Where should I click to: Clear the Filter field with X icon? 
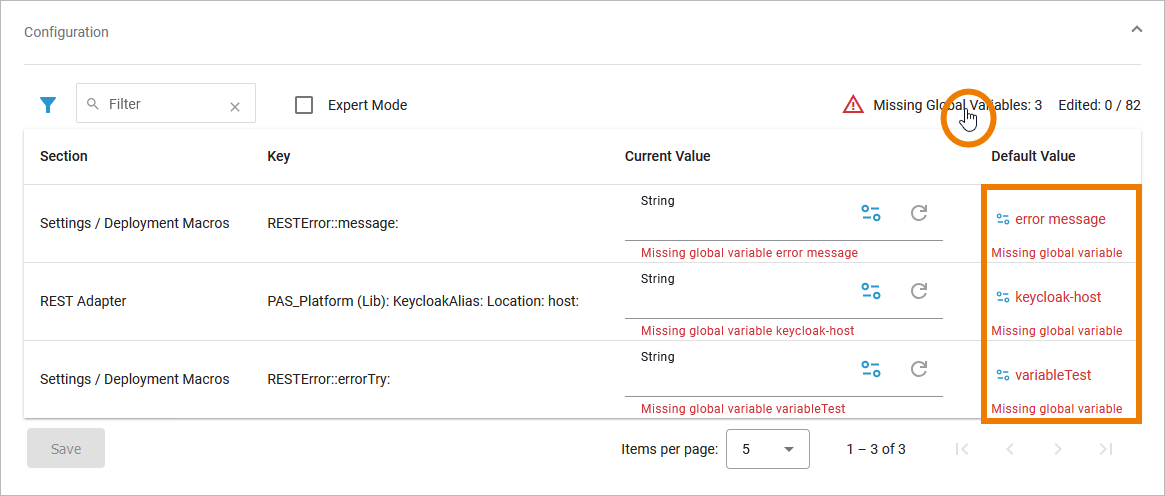[x=235, y=107]
